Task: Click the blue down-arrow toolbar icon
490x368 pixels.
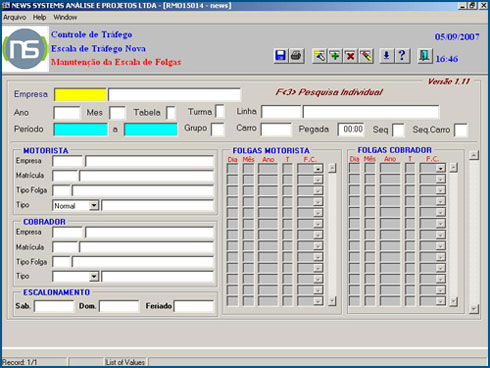Action: [386, 56]
